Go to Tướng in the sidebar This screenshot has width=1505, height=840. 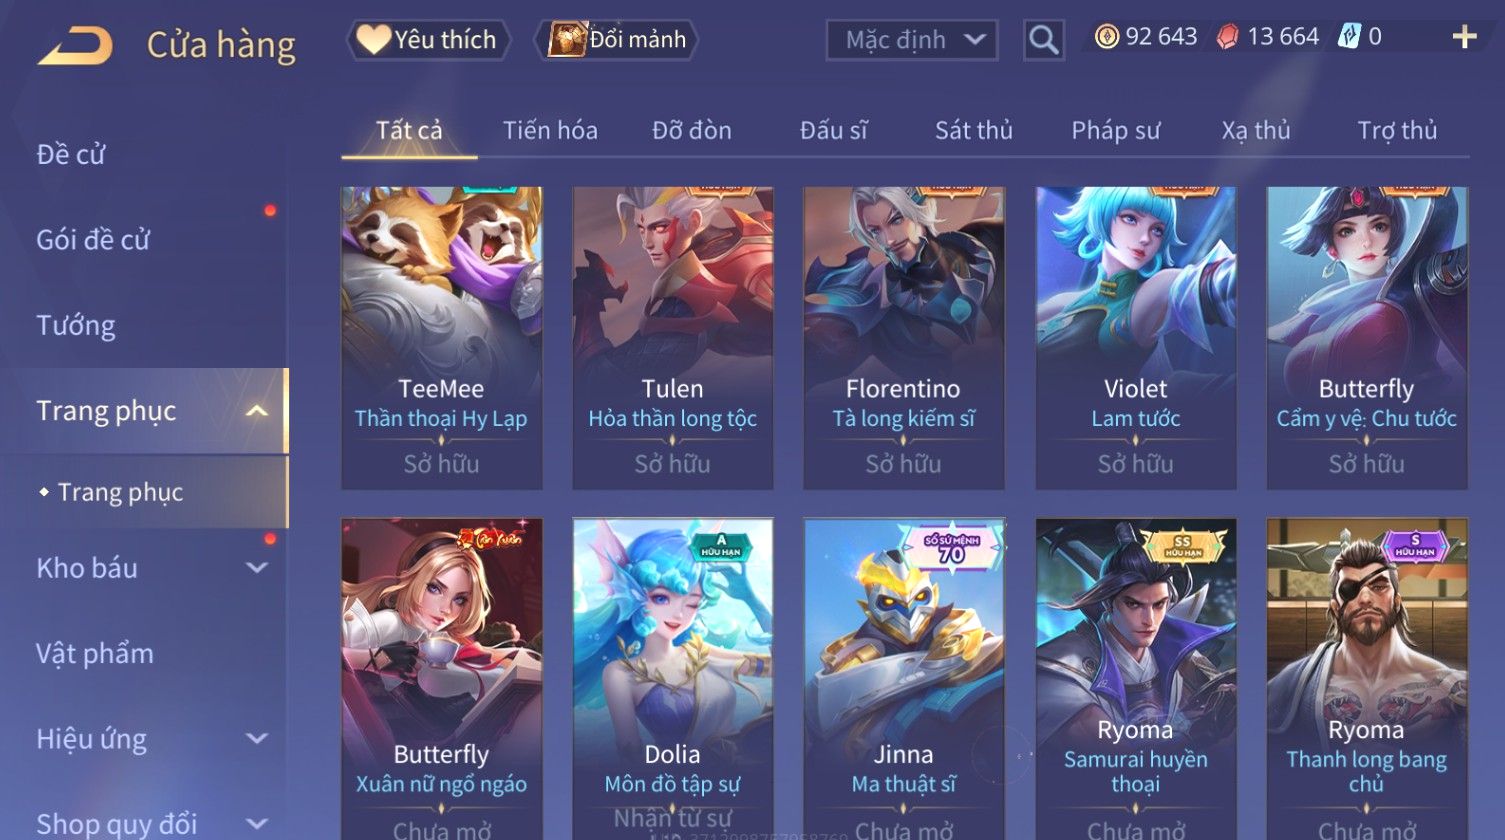76,326
